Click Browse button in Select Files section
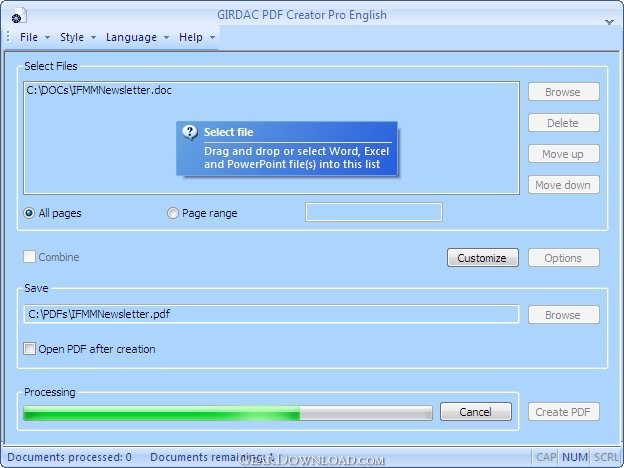This screenshot has width=624, height=468. (564, 92)
